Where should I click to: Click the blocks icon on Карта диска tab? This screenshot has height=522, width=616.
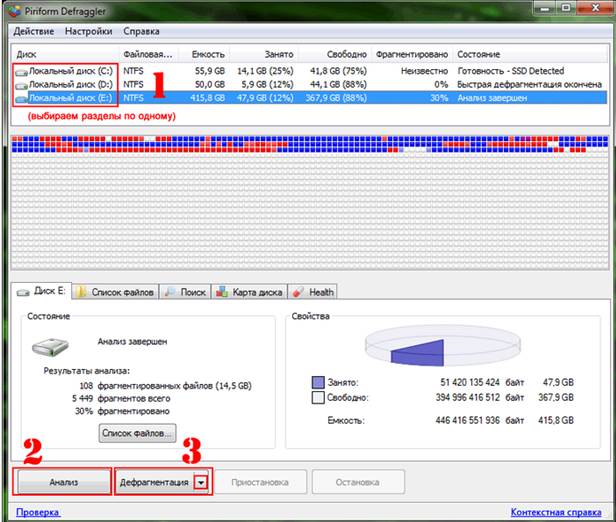[x=222, y=292]
